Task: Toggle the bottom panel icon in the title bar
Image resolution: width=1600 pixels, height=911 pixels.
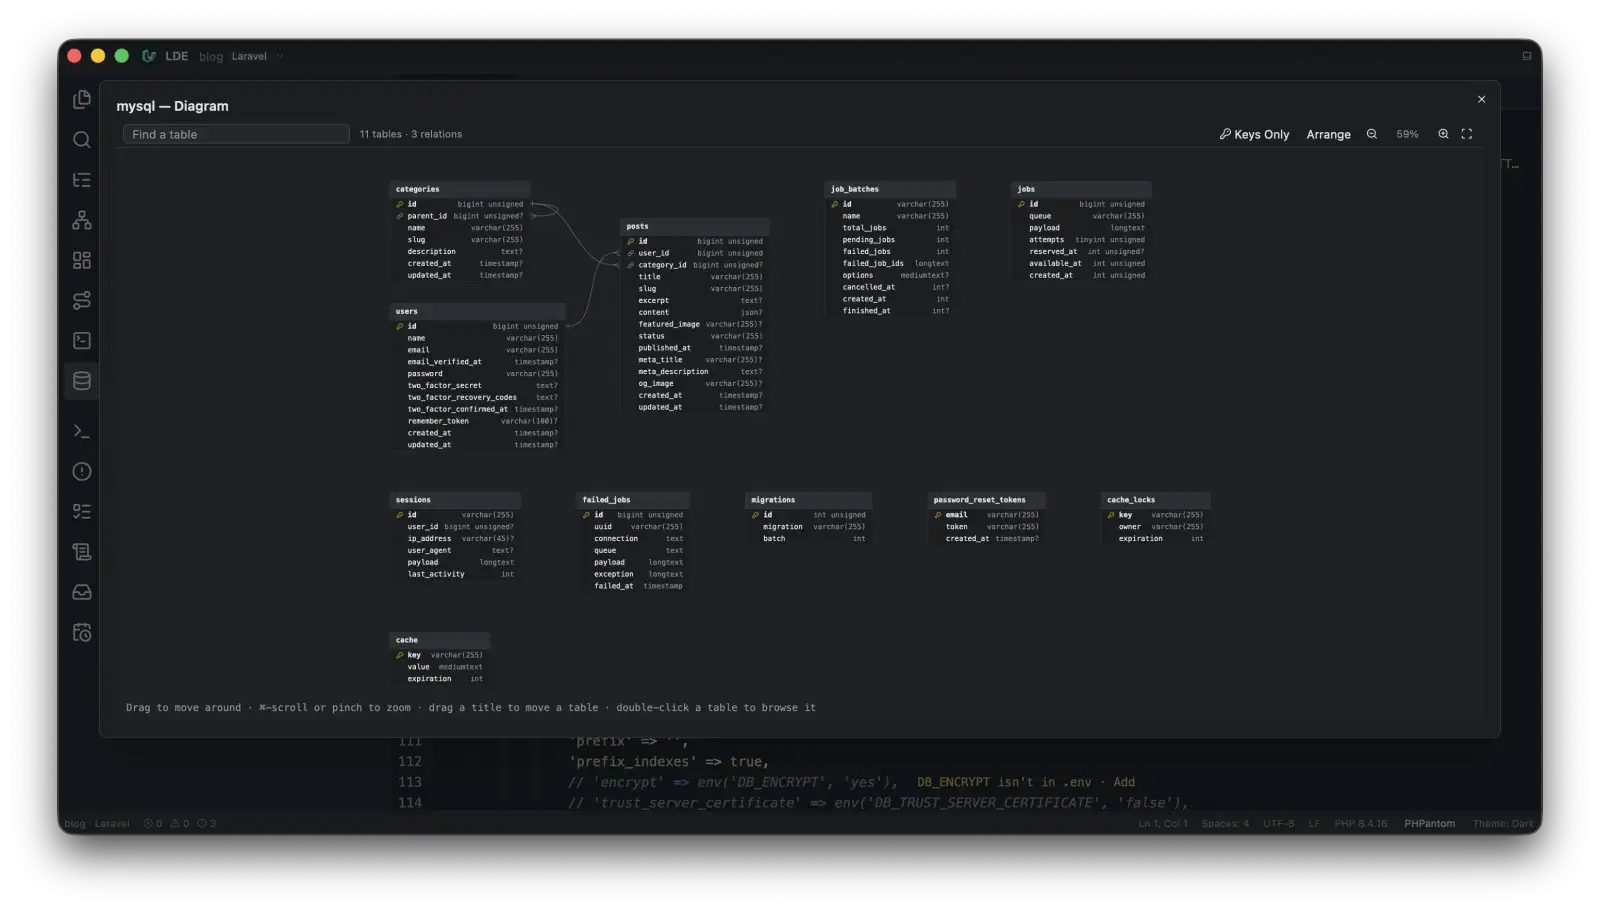Action: coord(1527,56)
